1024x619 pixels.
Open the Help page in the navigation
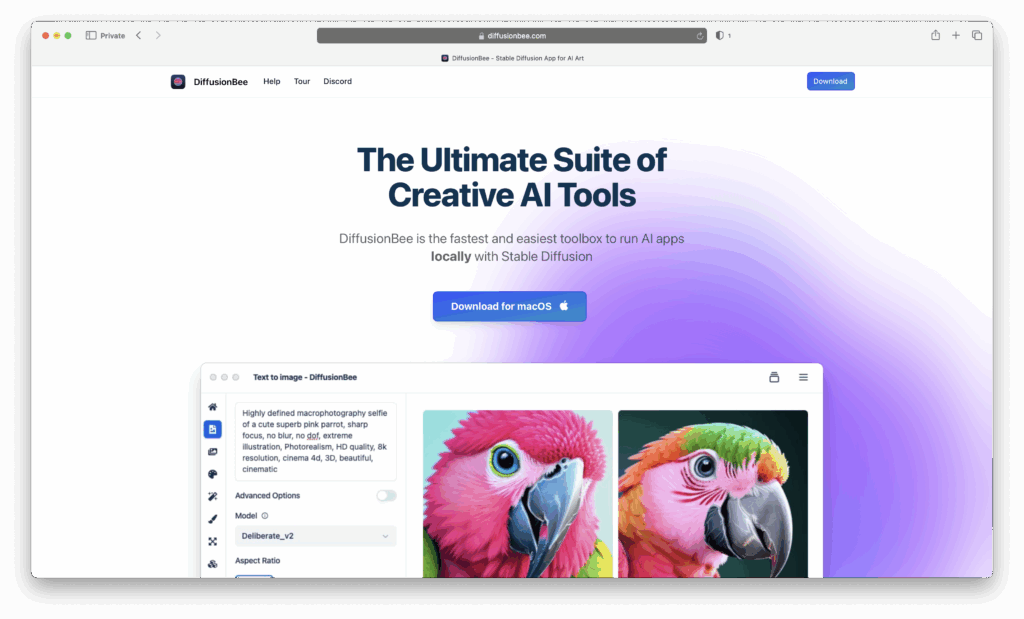tap(272, 82)
